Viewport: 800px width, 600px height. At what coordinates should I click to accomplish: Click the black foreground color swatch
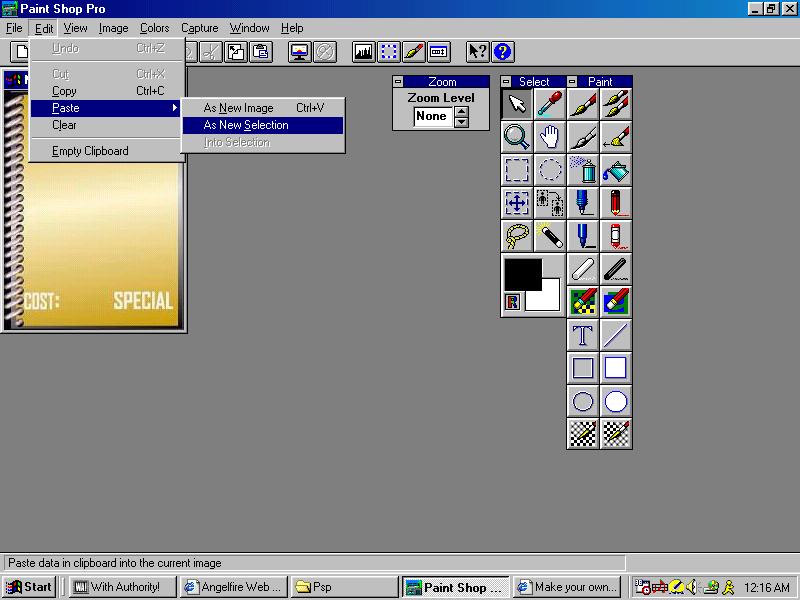[521, 273]
